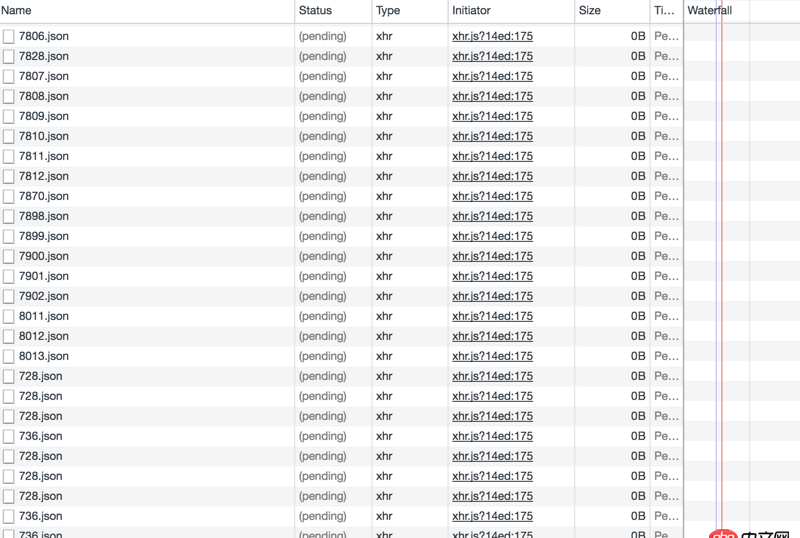Image resolution: width=800 pixels, height=538 pixels.
Task: Click the file icon next to 7899.json
Action: pyautogui.click(x=9, y=236)
